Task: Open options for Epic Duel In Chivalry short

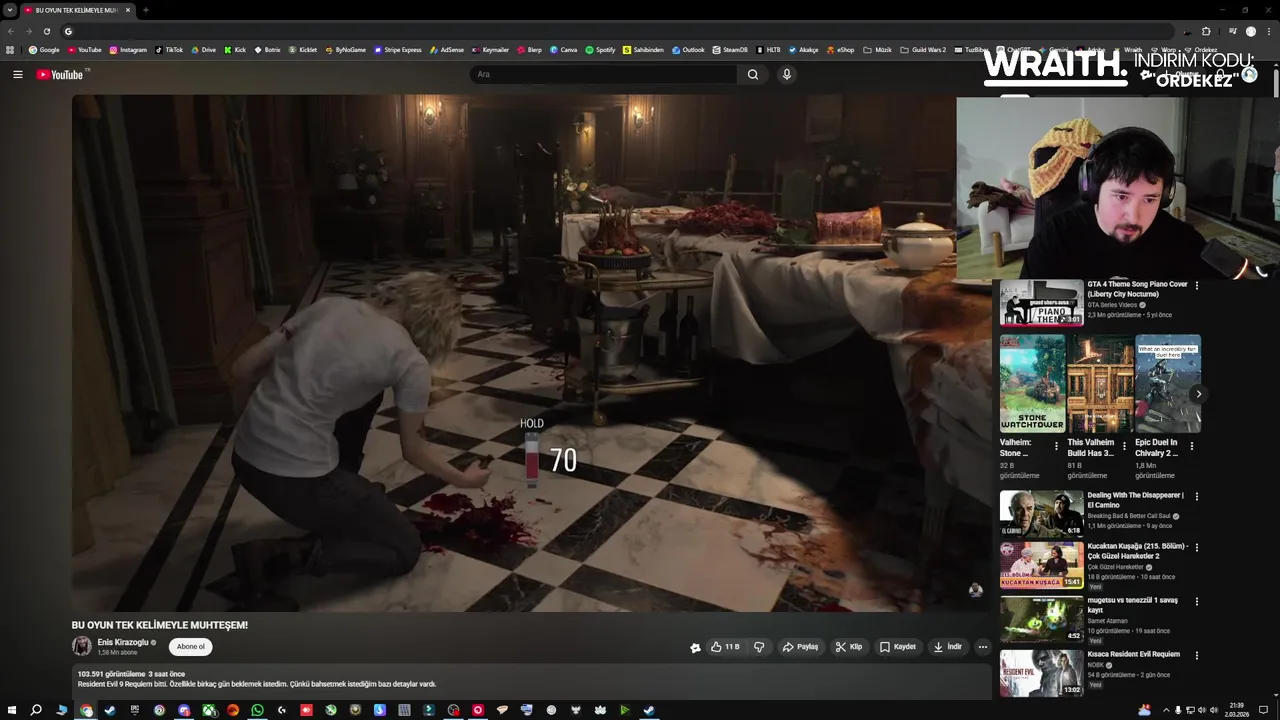Action: click(1192, 446)
